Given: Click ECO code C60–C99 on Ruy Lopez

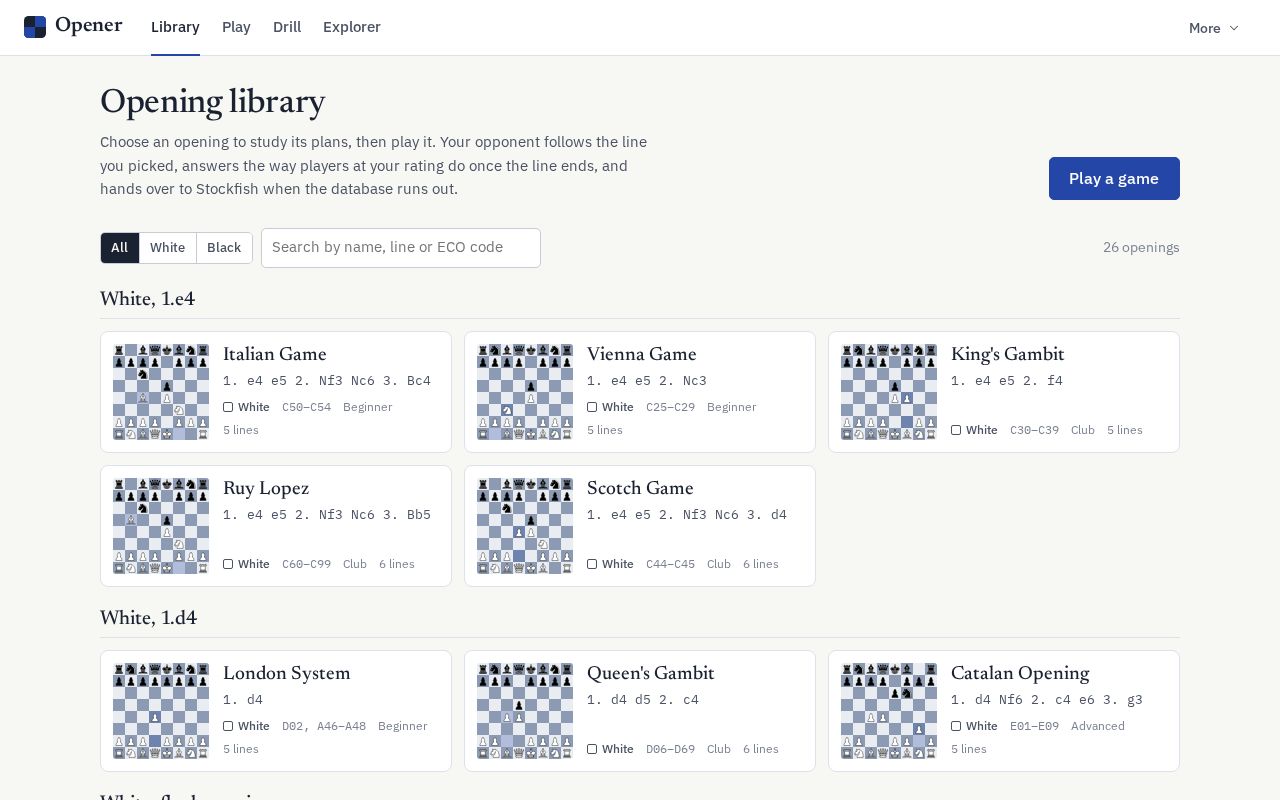Looking at the screenshot, I should click(306, 564).
